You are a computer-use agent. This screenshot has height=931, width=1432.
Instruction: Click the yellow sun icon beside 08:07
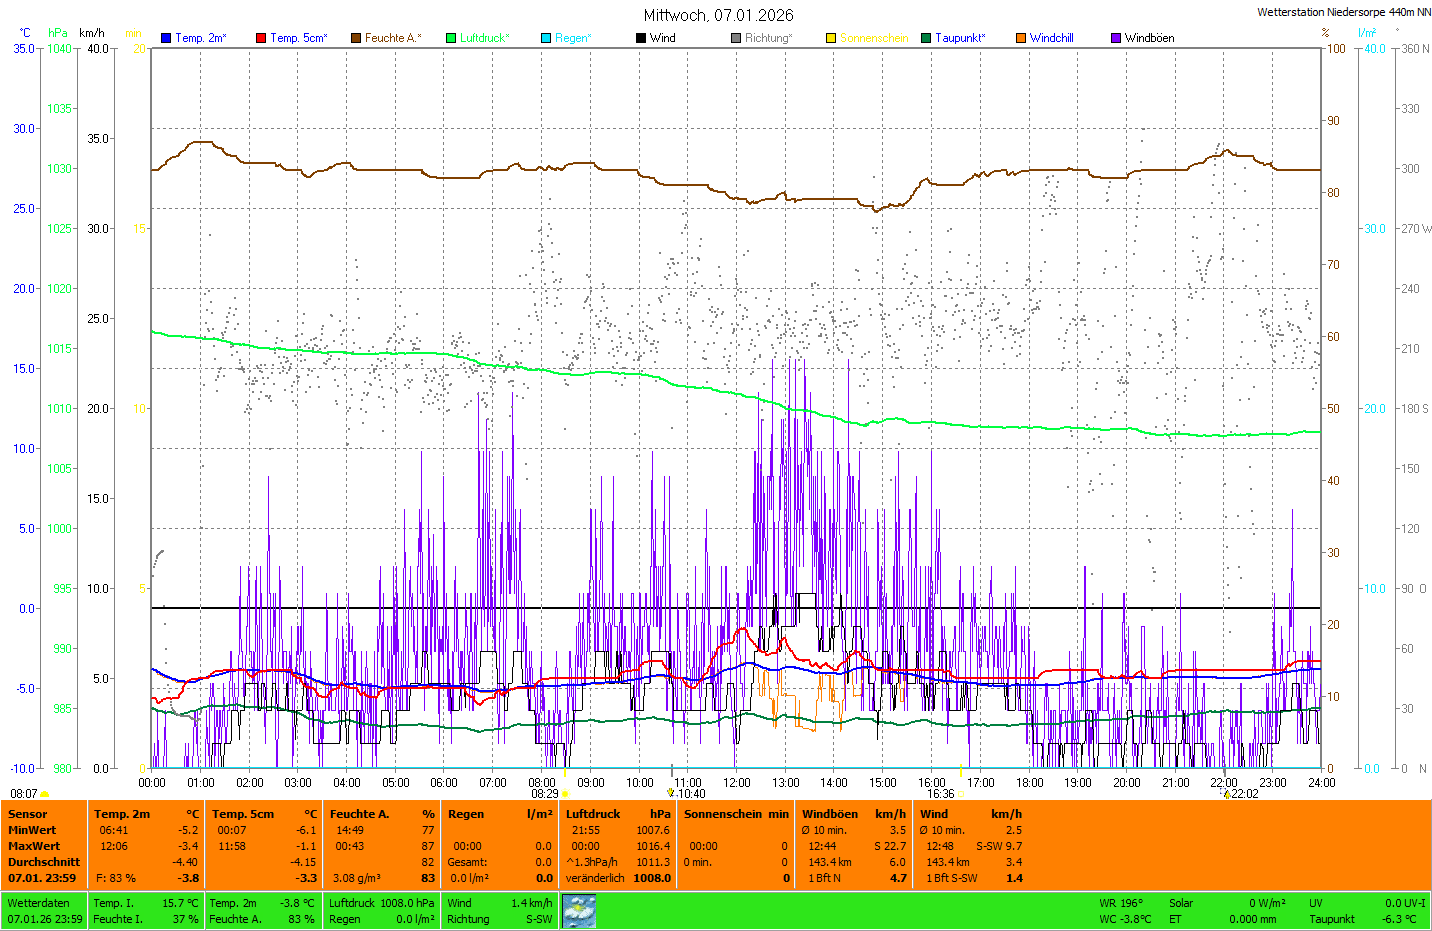[x=44, y=794]
